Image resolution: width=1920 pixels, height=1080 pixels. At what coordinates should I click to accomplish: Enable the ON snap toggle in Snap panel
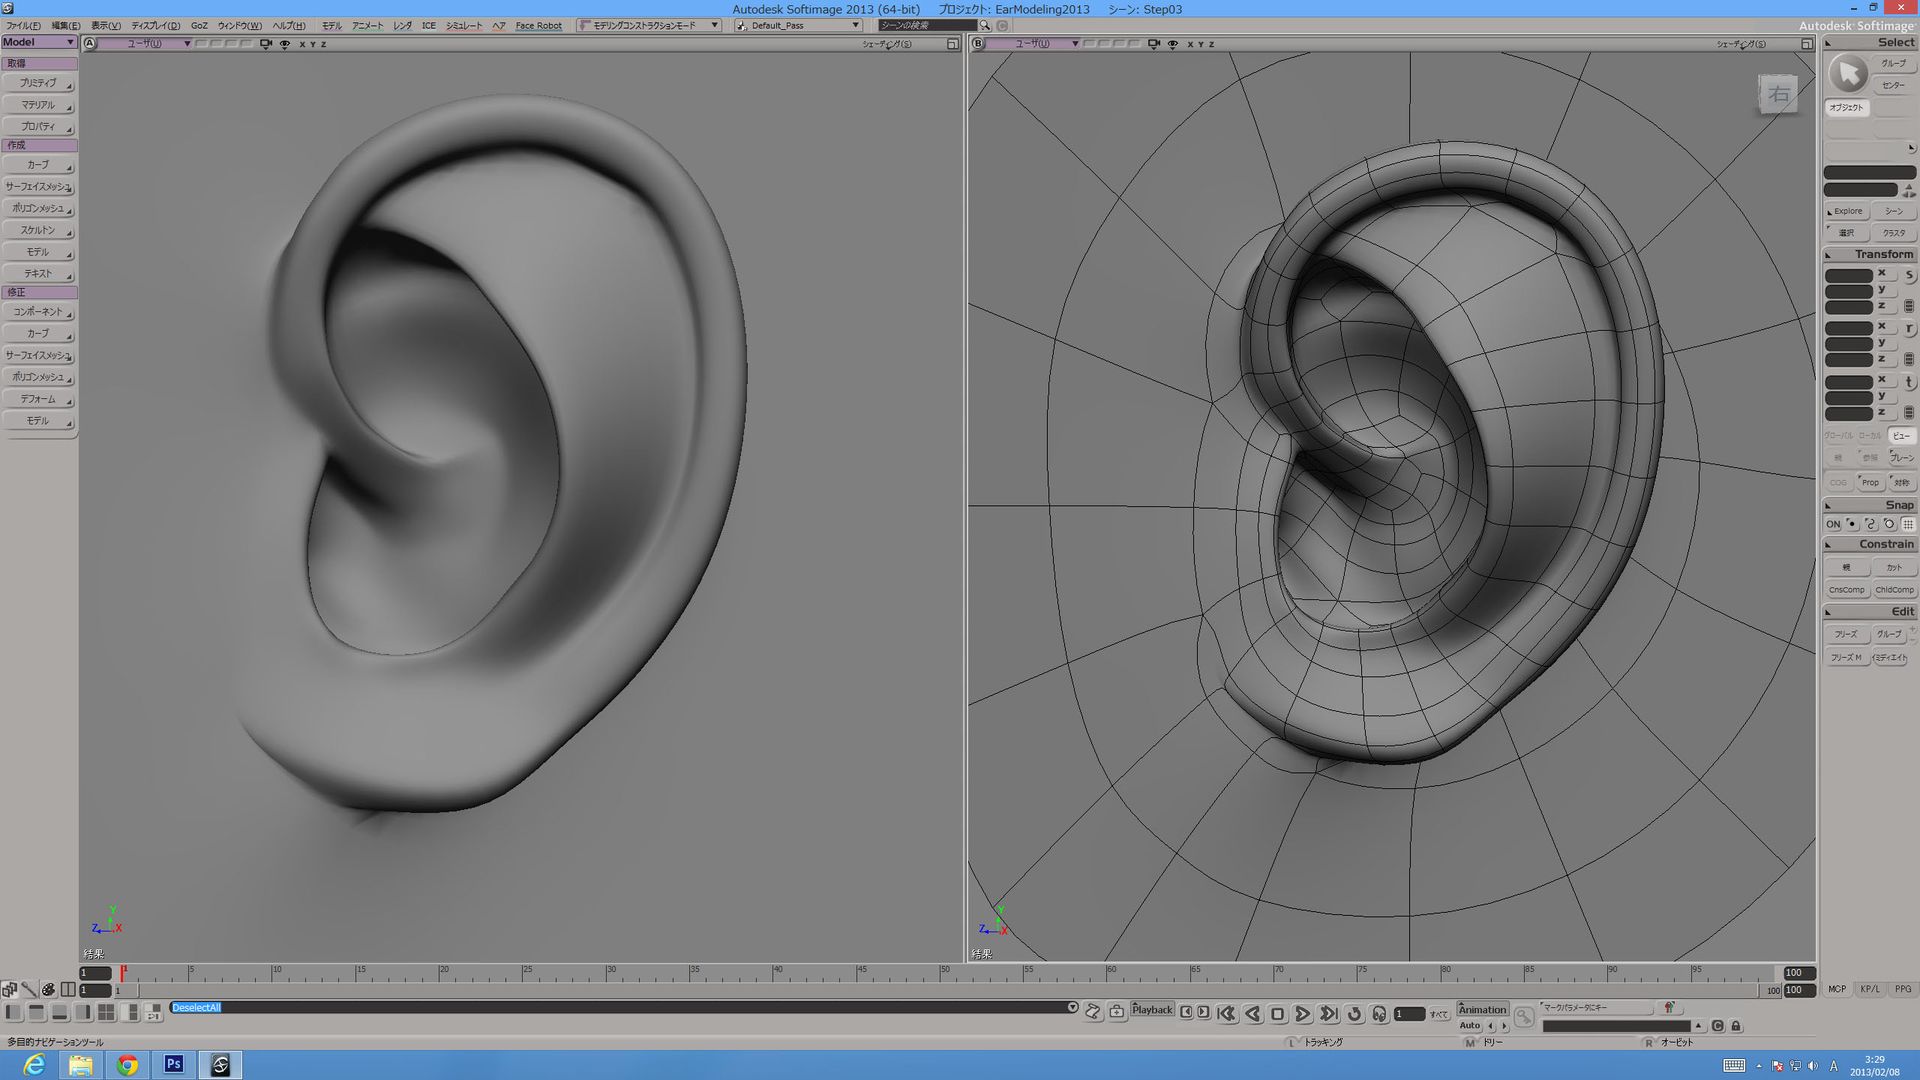click(x=1834, y=524)
